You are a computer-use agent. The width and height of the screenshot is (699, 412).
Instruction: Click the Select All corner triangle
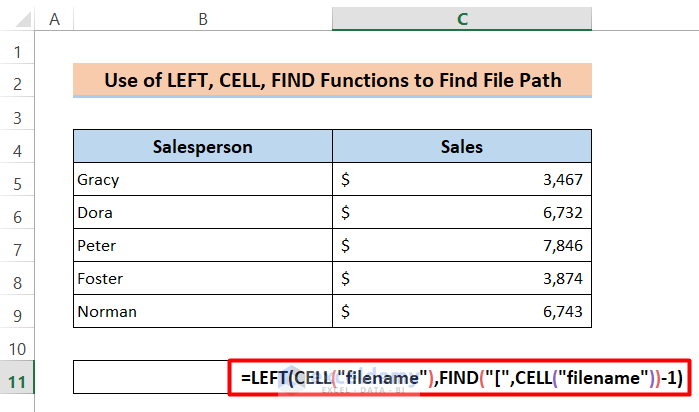coord(17,18)
